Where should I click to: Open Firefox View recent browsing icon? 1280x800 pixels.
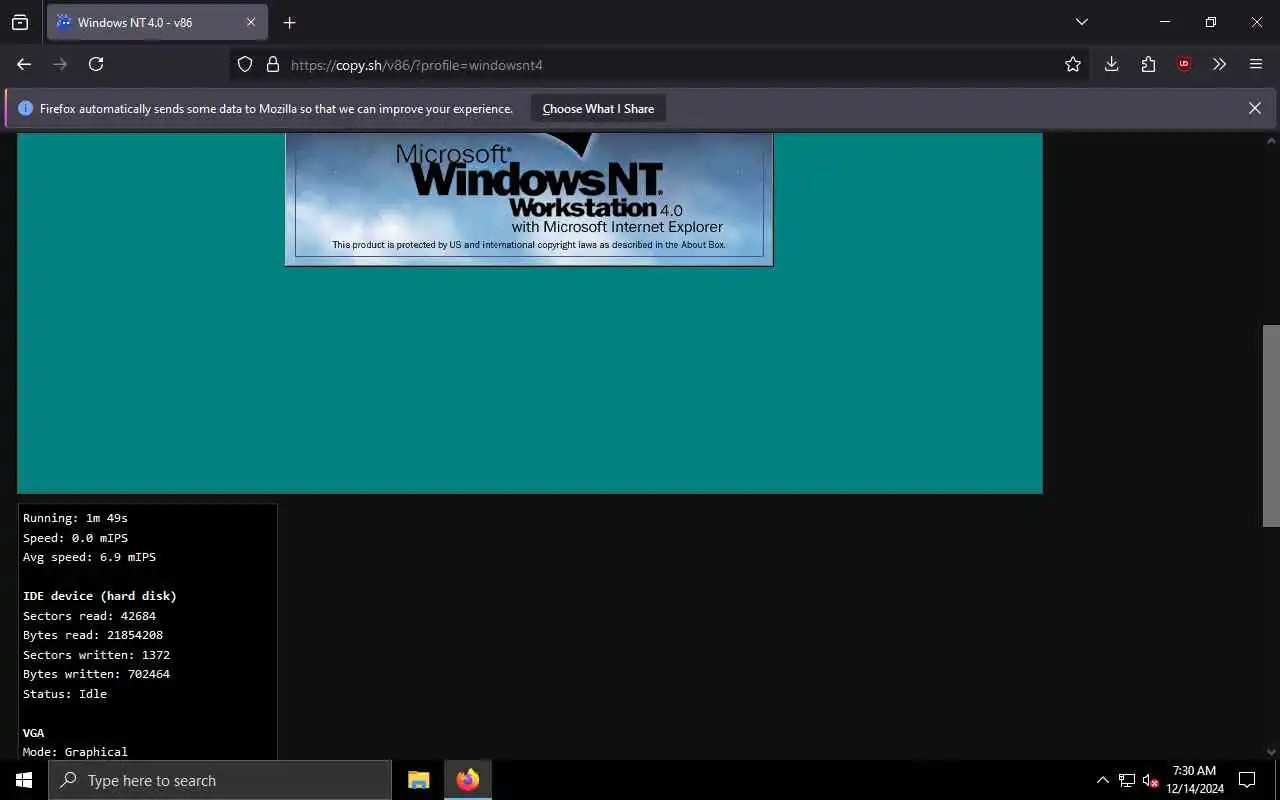[x=20, y=22]
